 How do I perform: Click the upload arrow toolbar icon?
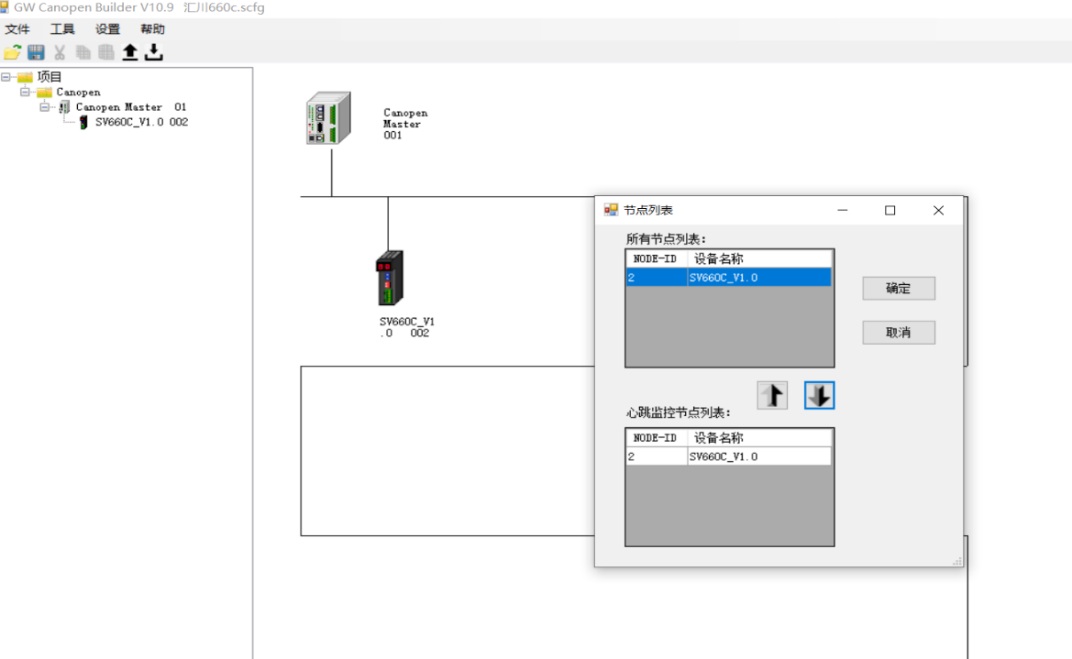pyautogui.click(x=130, y=52)
